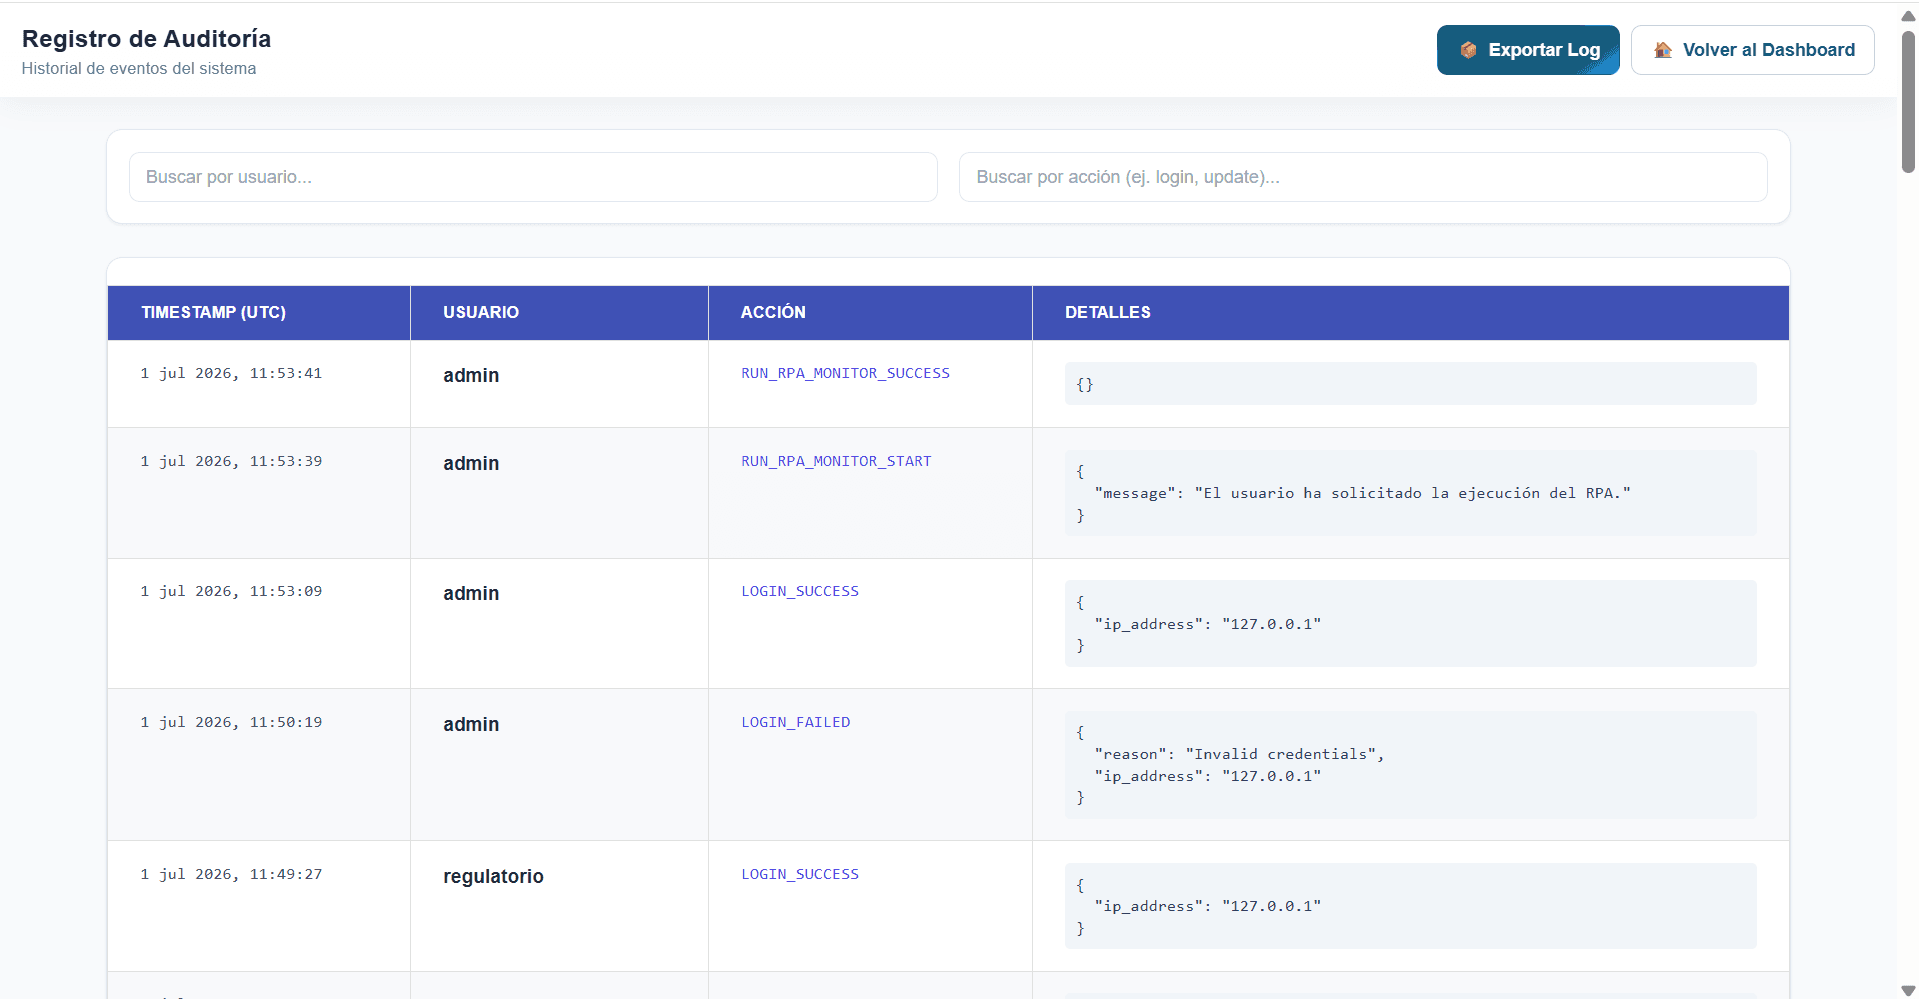The height and width of the screenshot is (999, 1919).
Task: Click ip_address detail in regulatorio row
Action: pyautogui.click(x=1207, y=906)
